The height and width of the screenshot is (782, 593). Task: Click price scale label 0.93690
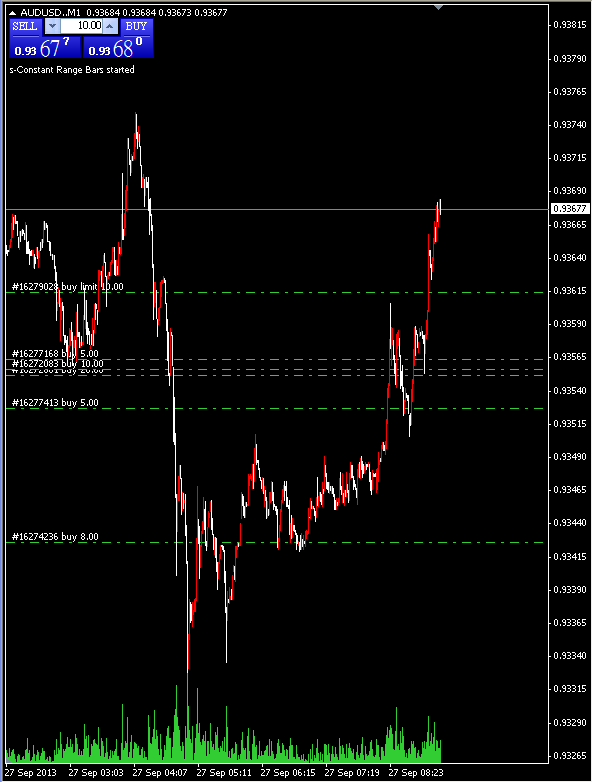[x=570, y=191]
